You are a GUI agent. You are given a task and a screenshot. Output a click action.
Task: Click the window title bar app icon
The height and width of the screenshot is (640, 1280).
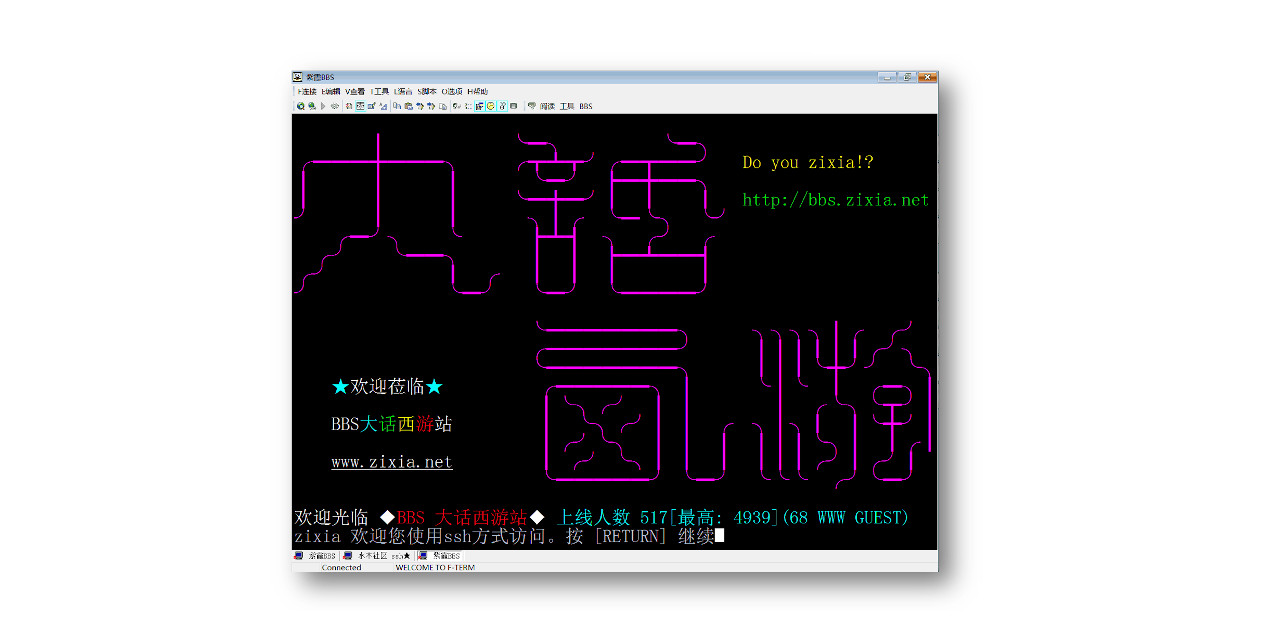[x=298, y=77]
